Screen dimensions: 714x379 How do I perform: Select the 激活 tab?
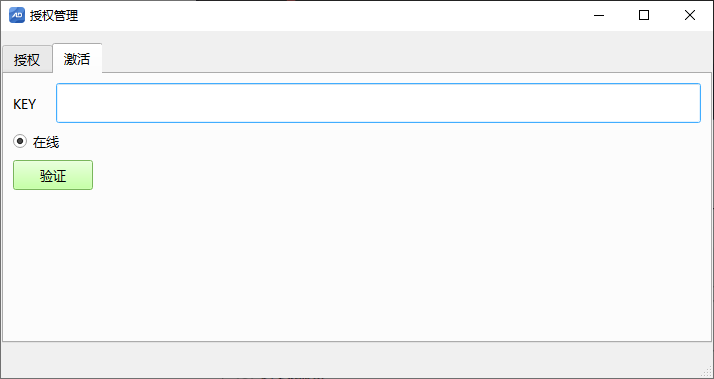[77, 59]
